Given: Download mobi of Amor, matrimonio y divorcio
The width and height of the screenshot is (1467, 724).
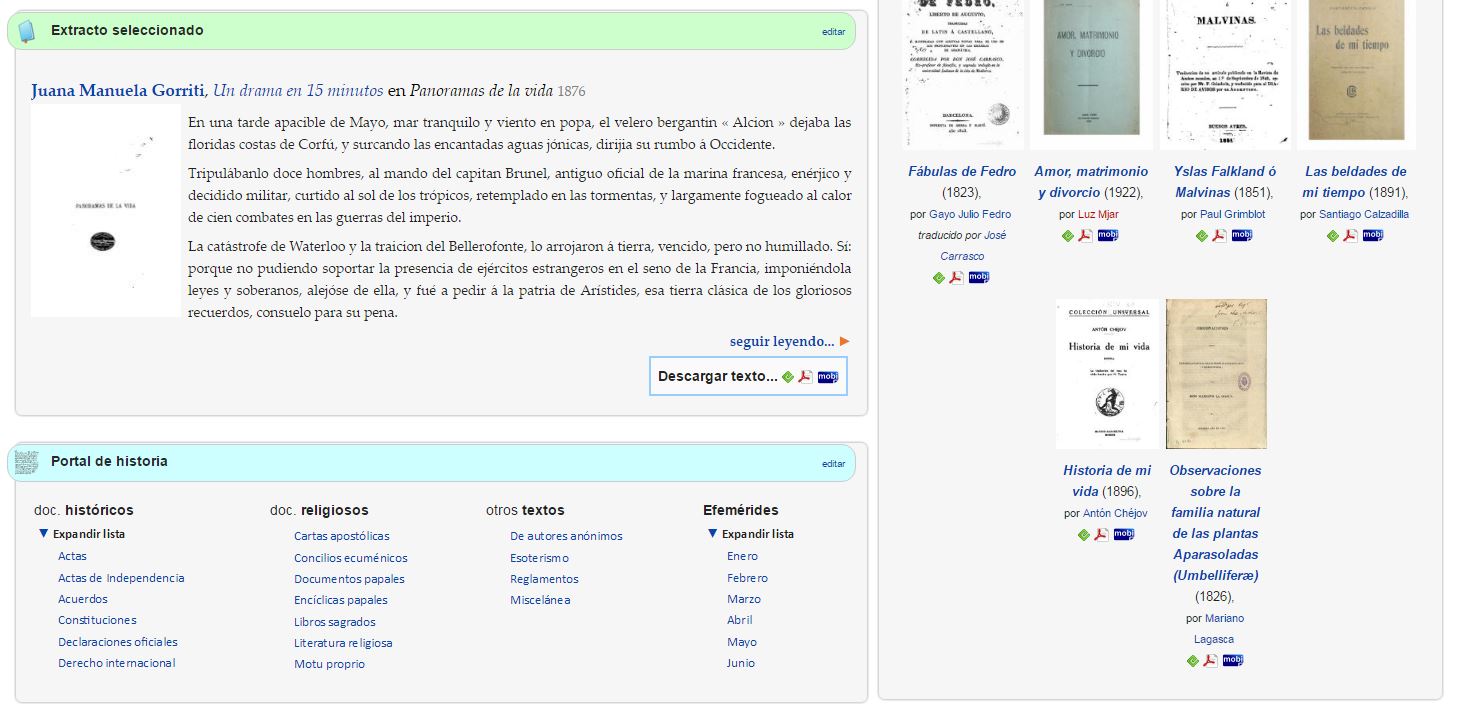Looking at the screenshot, I should click(1108, 236).
